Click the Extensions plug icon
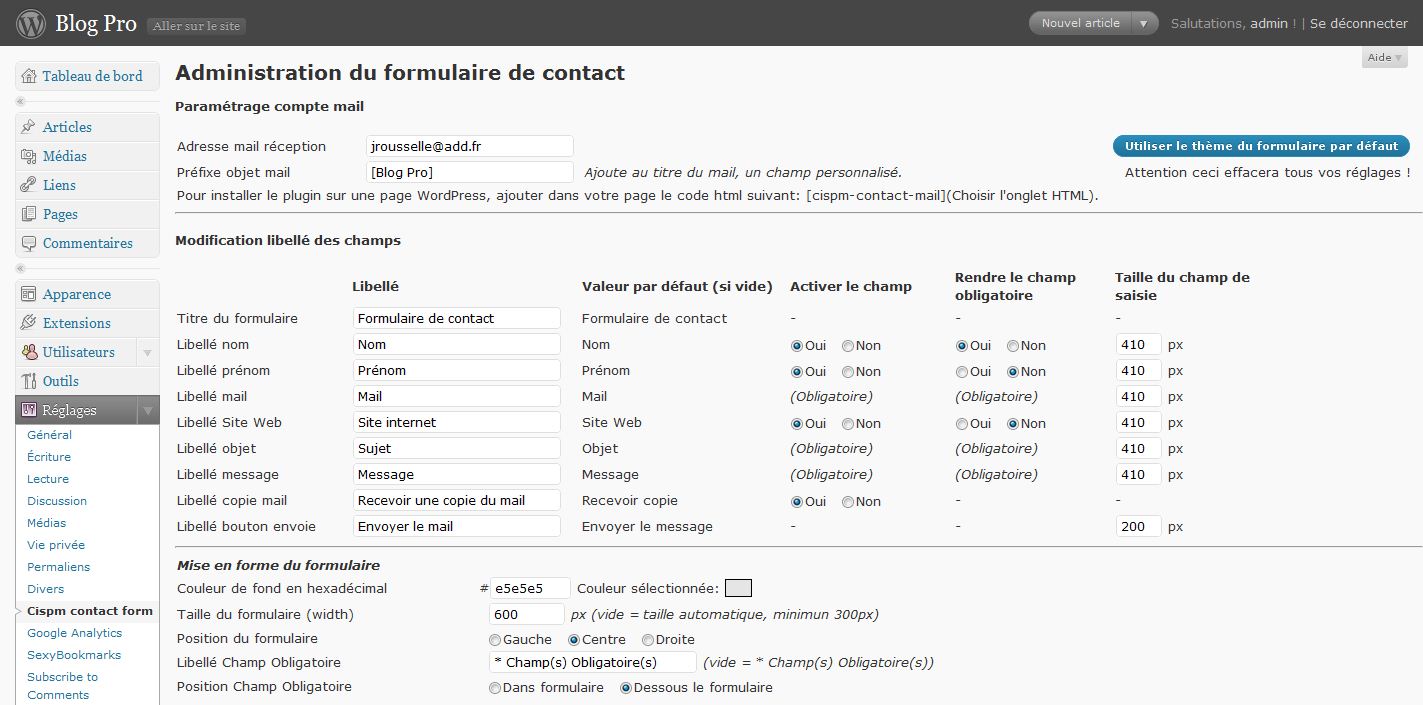Screen dimensions: 1423x705 [x=28, y=323]
